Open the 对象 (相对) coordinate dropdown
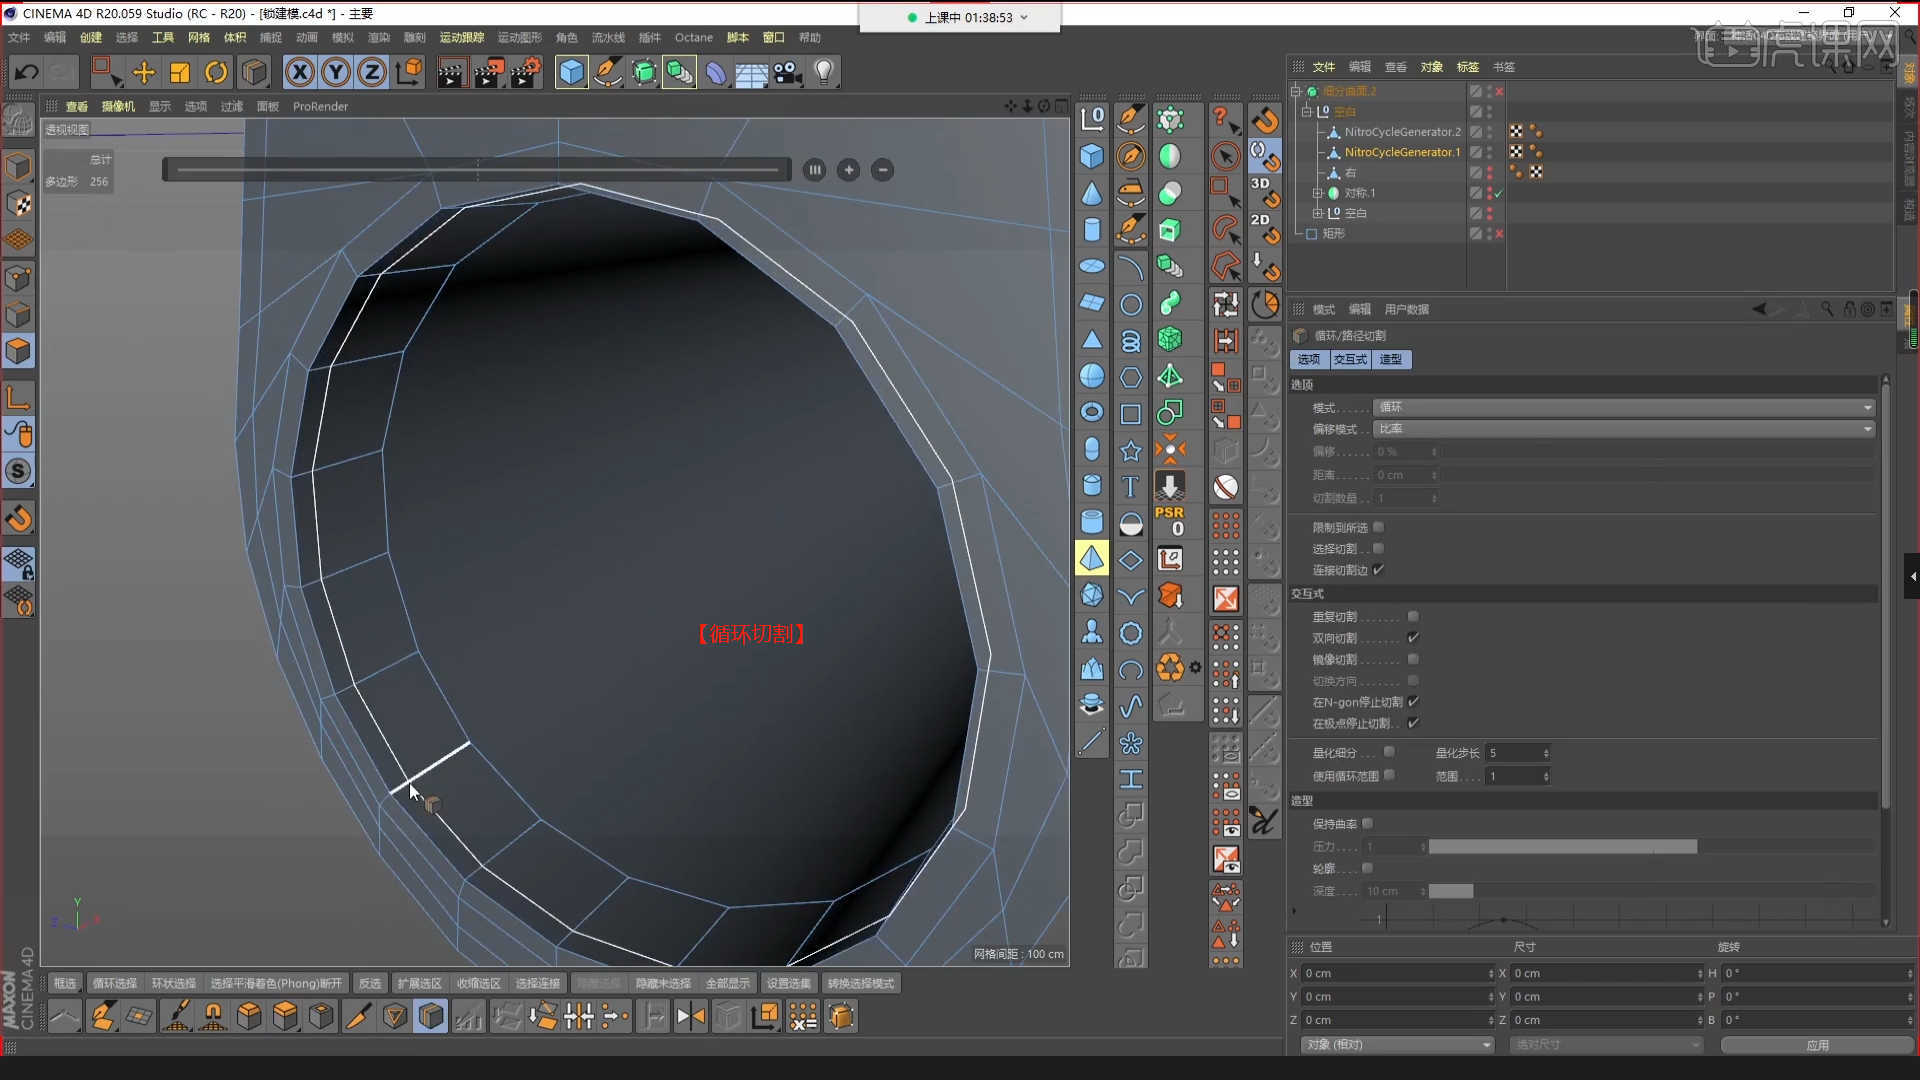Viewport: 1920px width, 1080px height. tap(1398, 1044)
